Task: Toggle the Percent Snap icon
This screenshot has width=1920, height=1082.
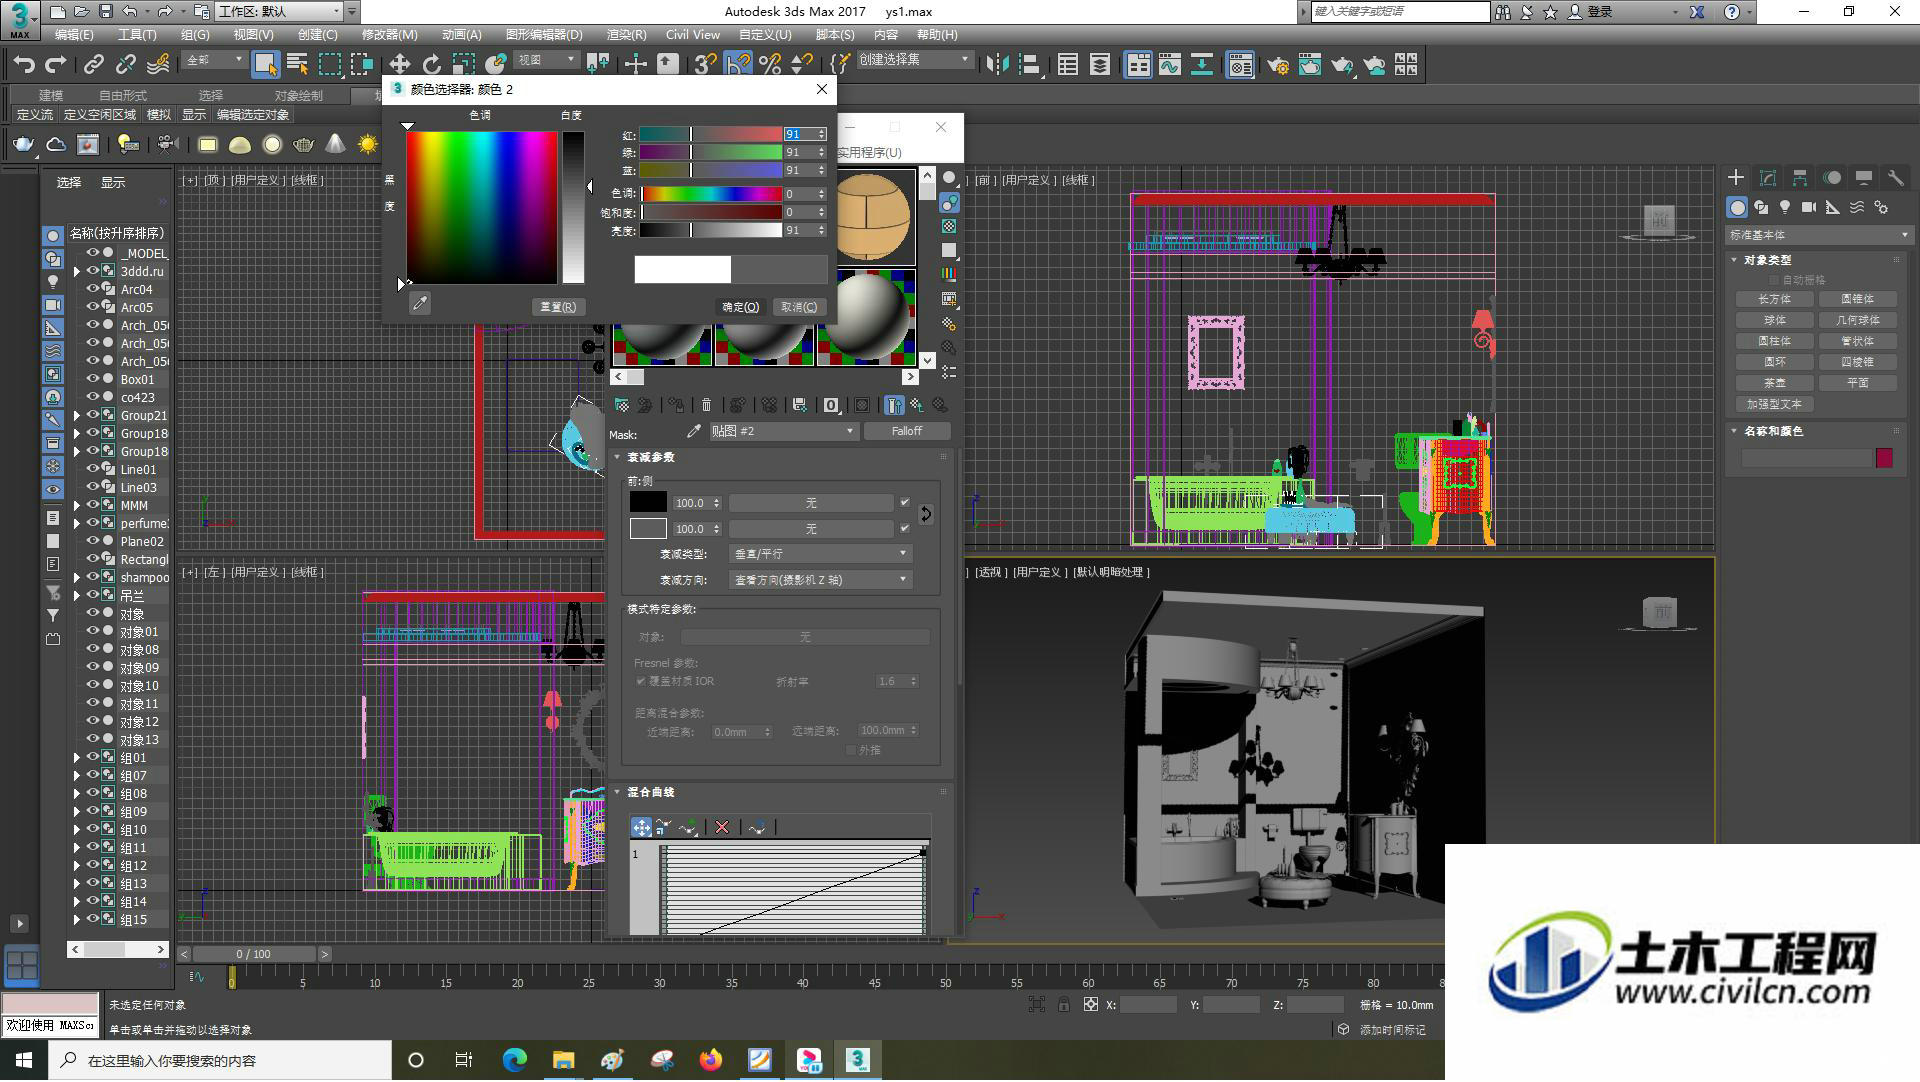Action: click(x=770, y=65)
